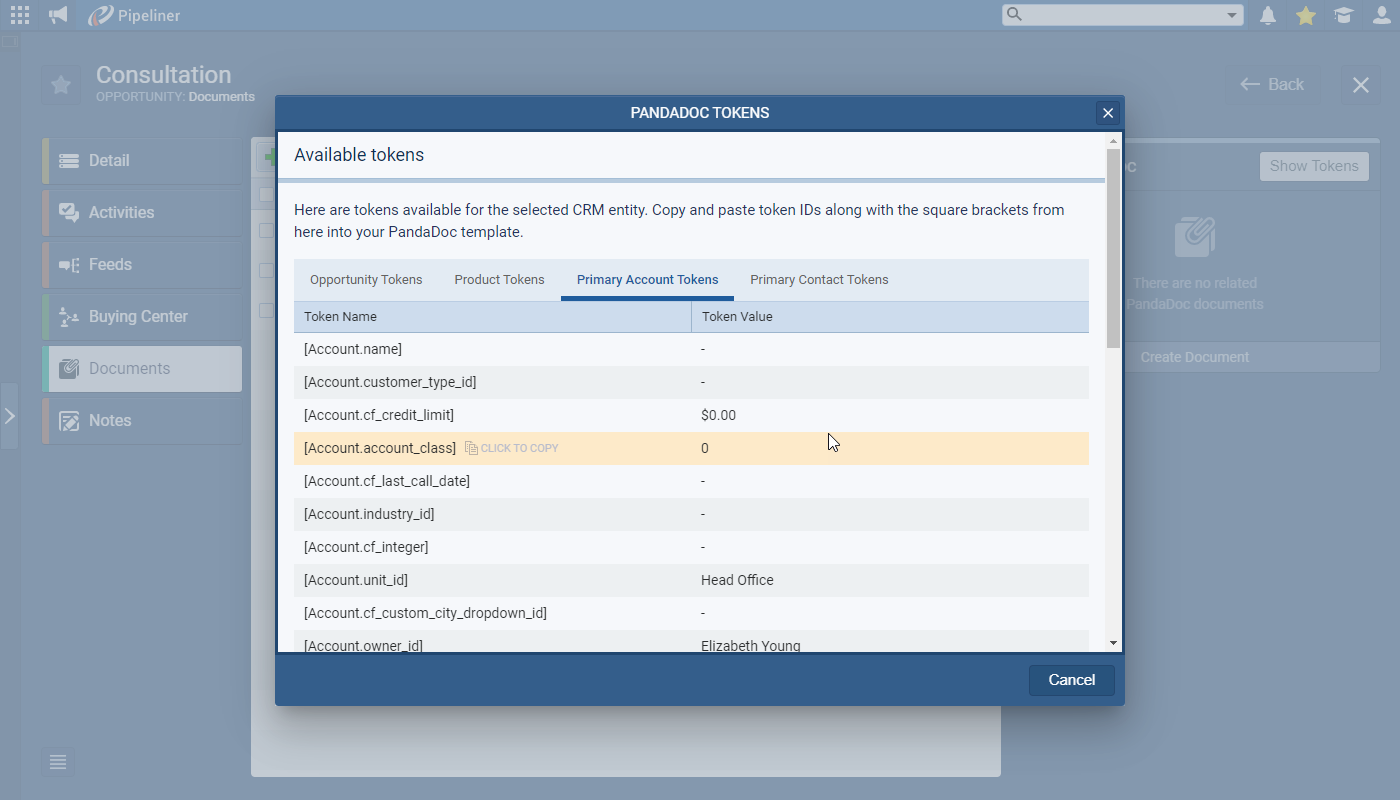Expand the left collapsed side panel arrow
Screen dimensions: 1400x800
click(9, 415)
